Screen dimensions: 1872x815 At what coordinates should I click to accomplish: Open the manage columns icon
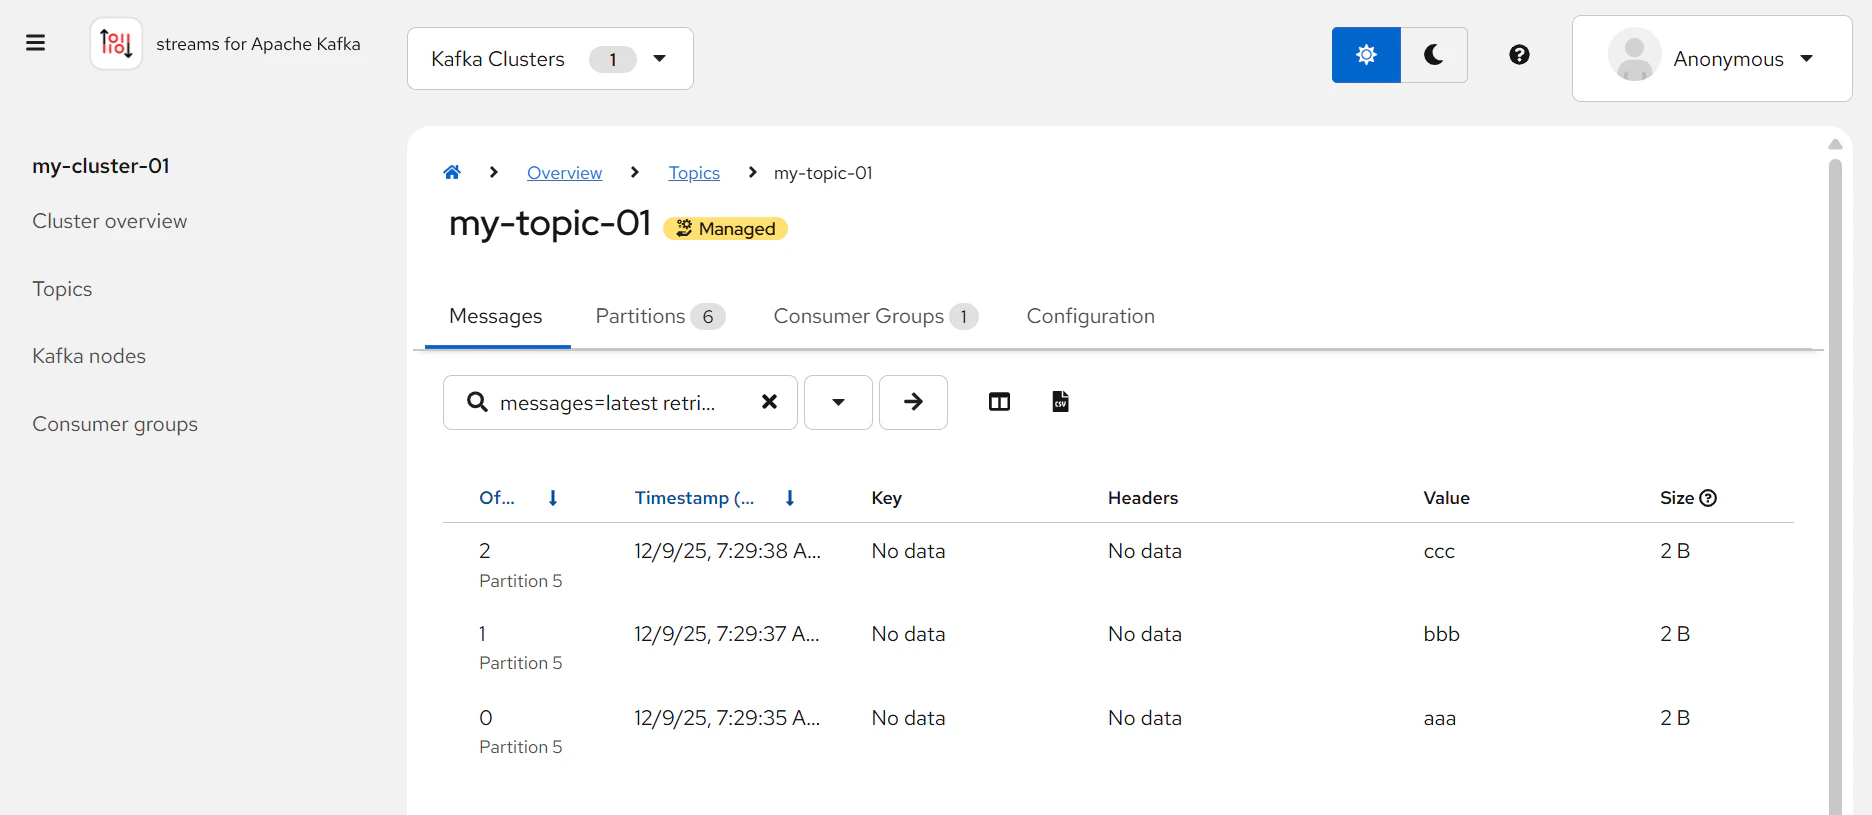tap(999, 402)
